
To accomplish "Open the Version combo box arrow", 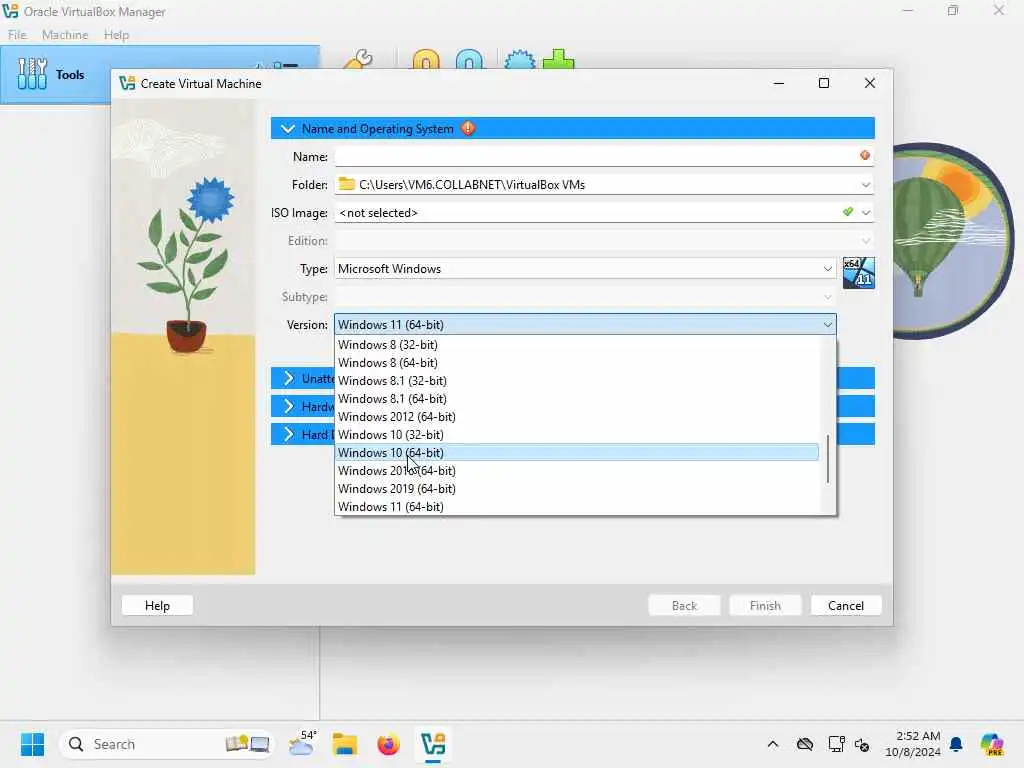I will point(827,325).
